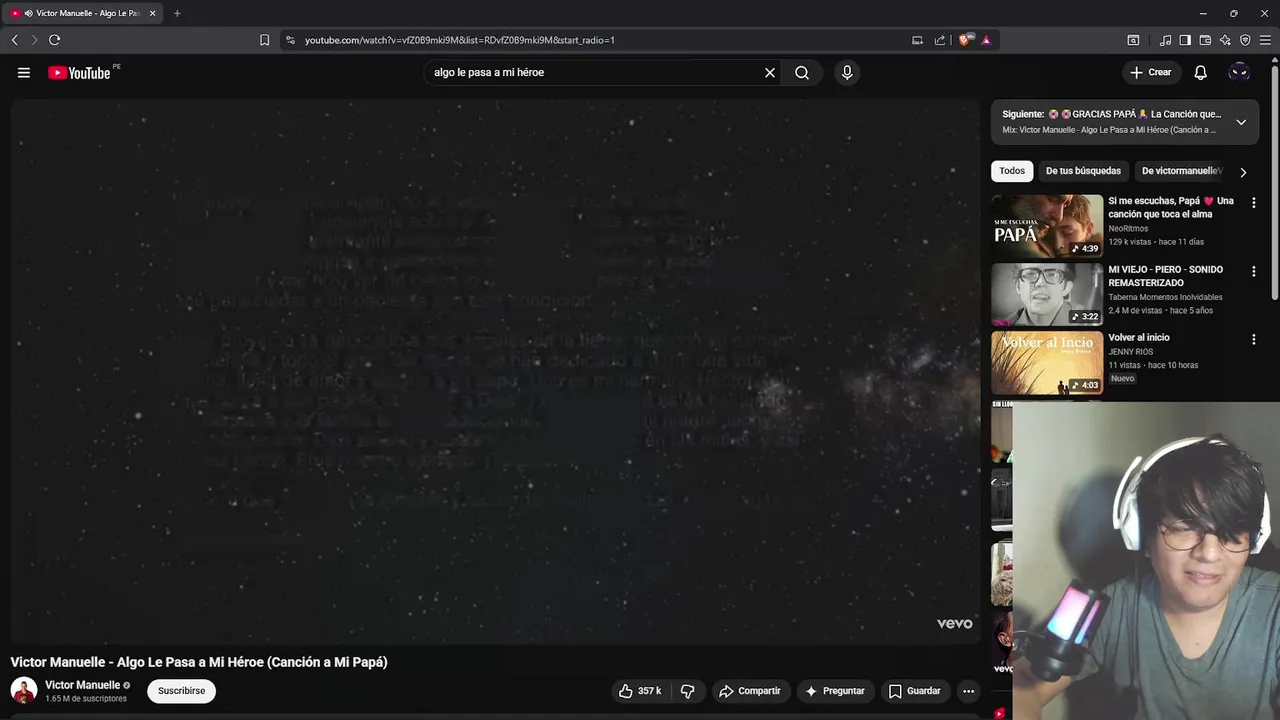Open 'Taberna Momentos Inolvidables' channel

[1165, 297]
